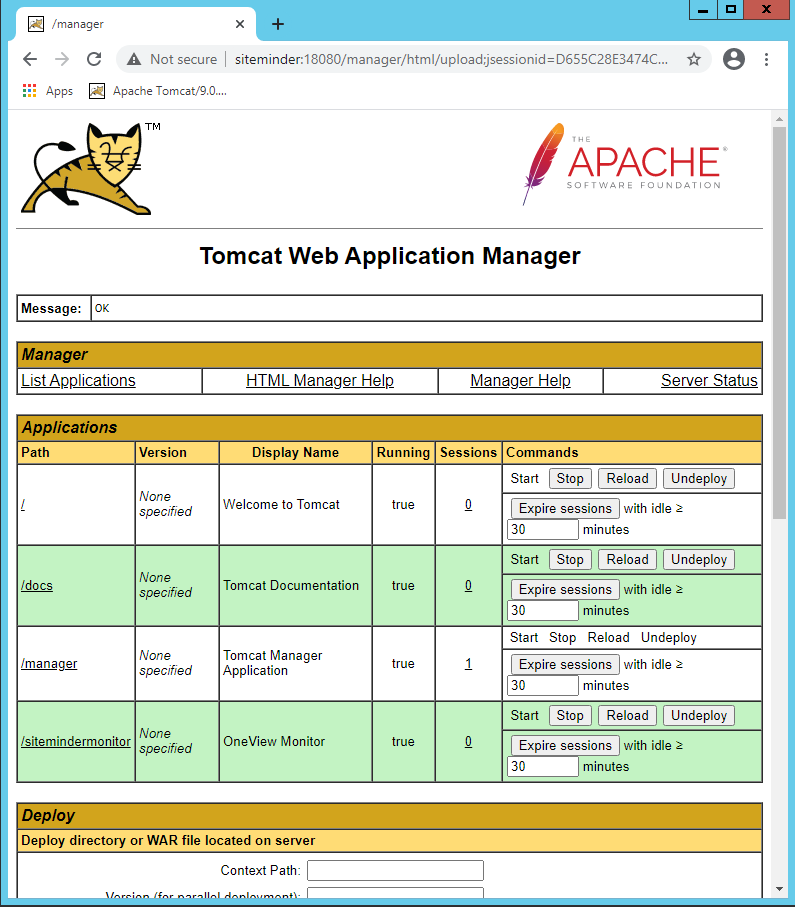Click the Deploy section header
This screenshot has width=795, height=907.
(x=389, y=816)
